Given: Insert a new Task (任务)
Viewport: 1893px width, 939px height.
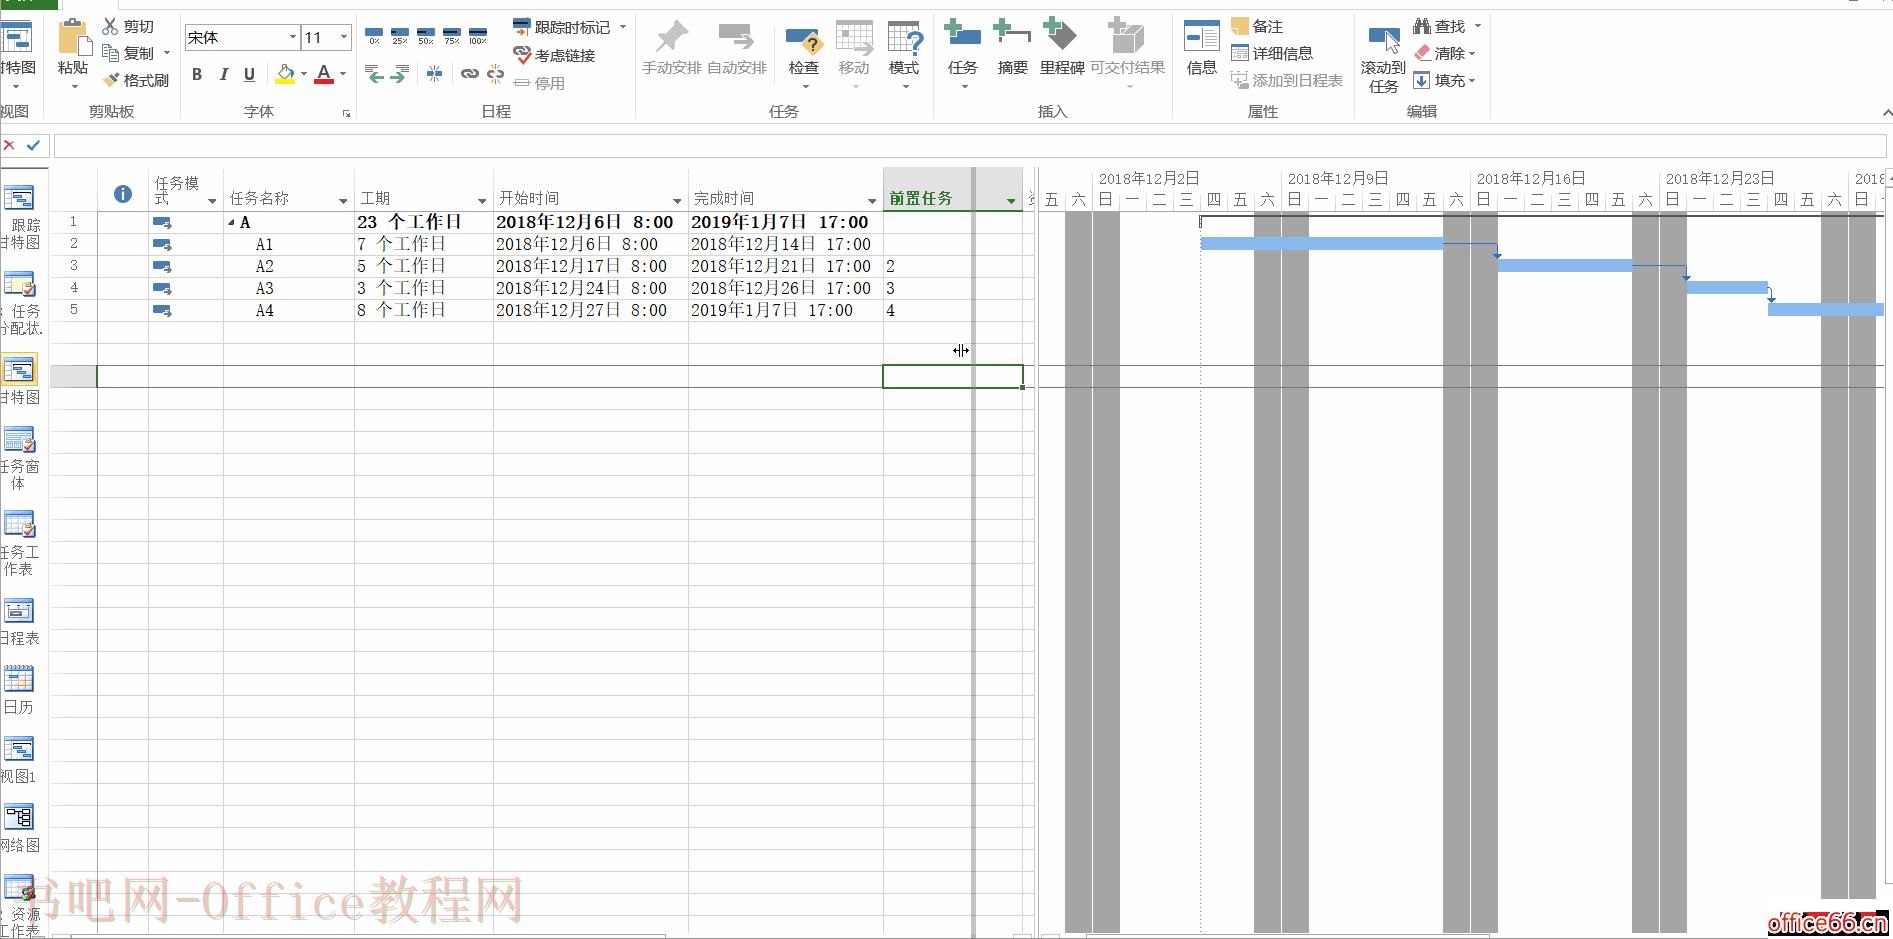Looking at the screenshot, I should [962, 52].
